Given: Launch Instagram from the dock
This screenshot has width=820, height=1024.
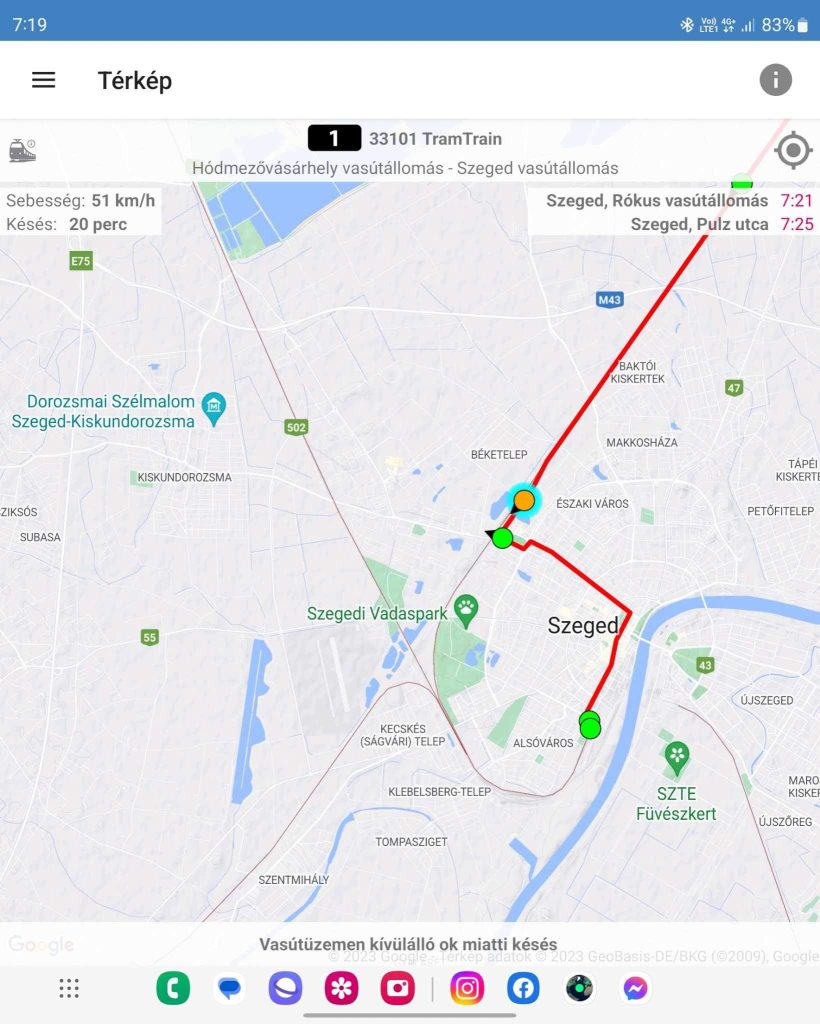Looking at the screenshot, I should coord(467,988).
